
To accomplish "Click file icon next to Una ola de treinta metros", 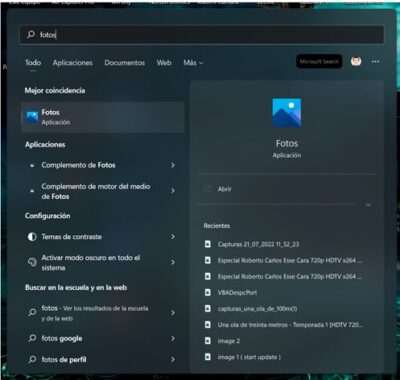I will (208, 325).
